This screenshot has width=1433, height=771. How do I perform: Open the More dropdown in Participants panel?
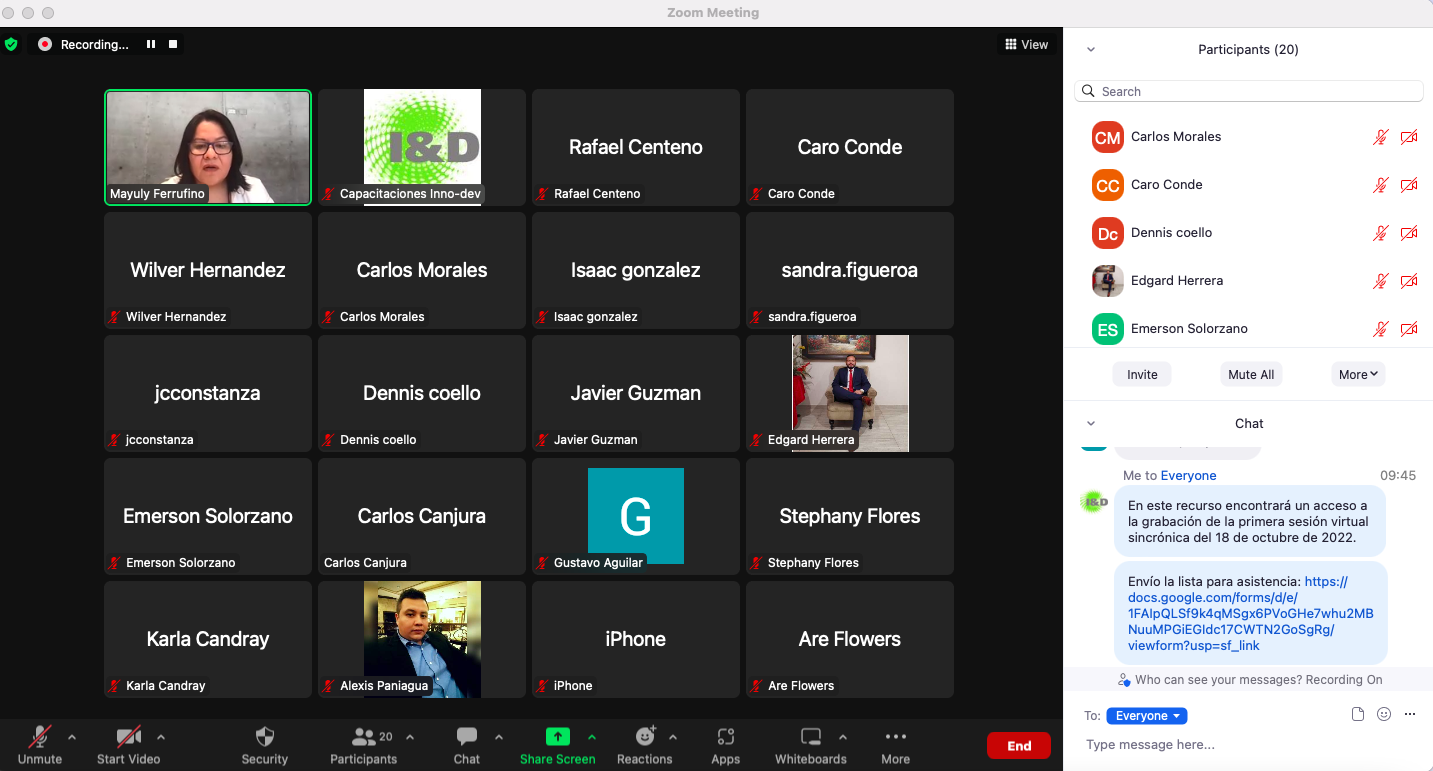click(x=1358, y=374)
